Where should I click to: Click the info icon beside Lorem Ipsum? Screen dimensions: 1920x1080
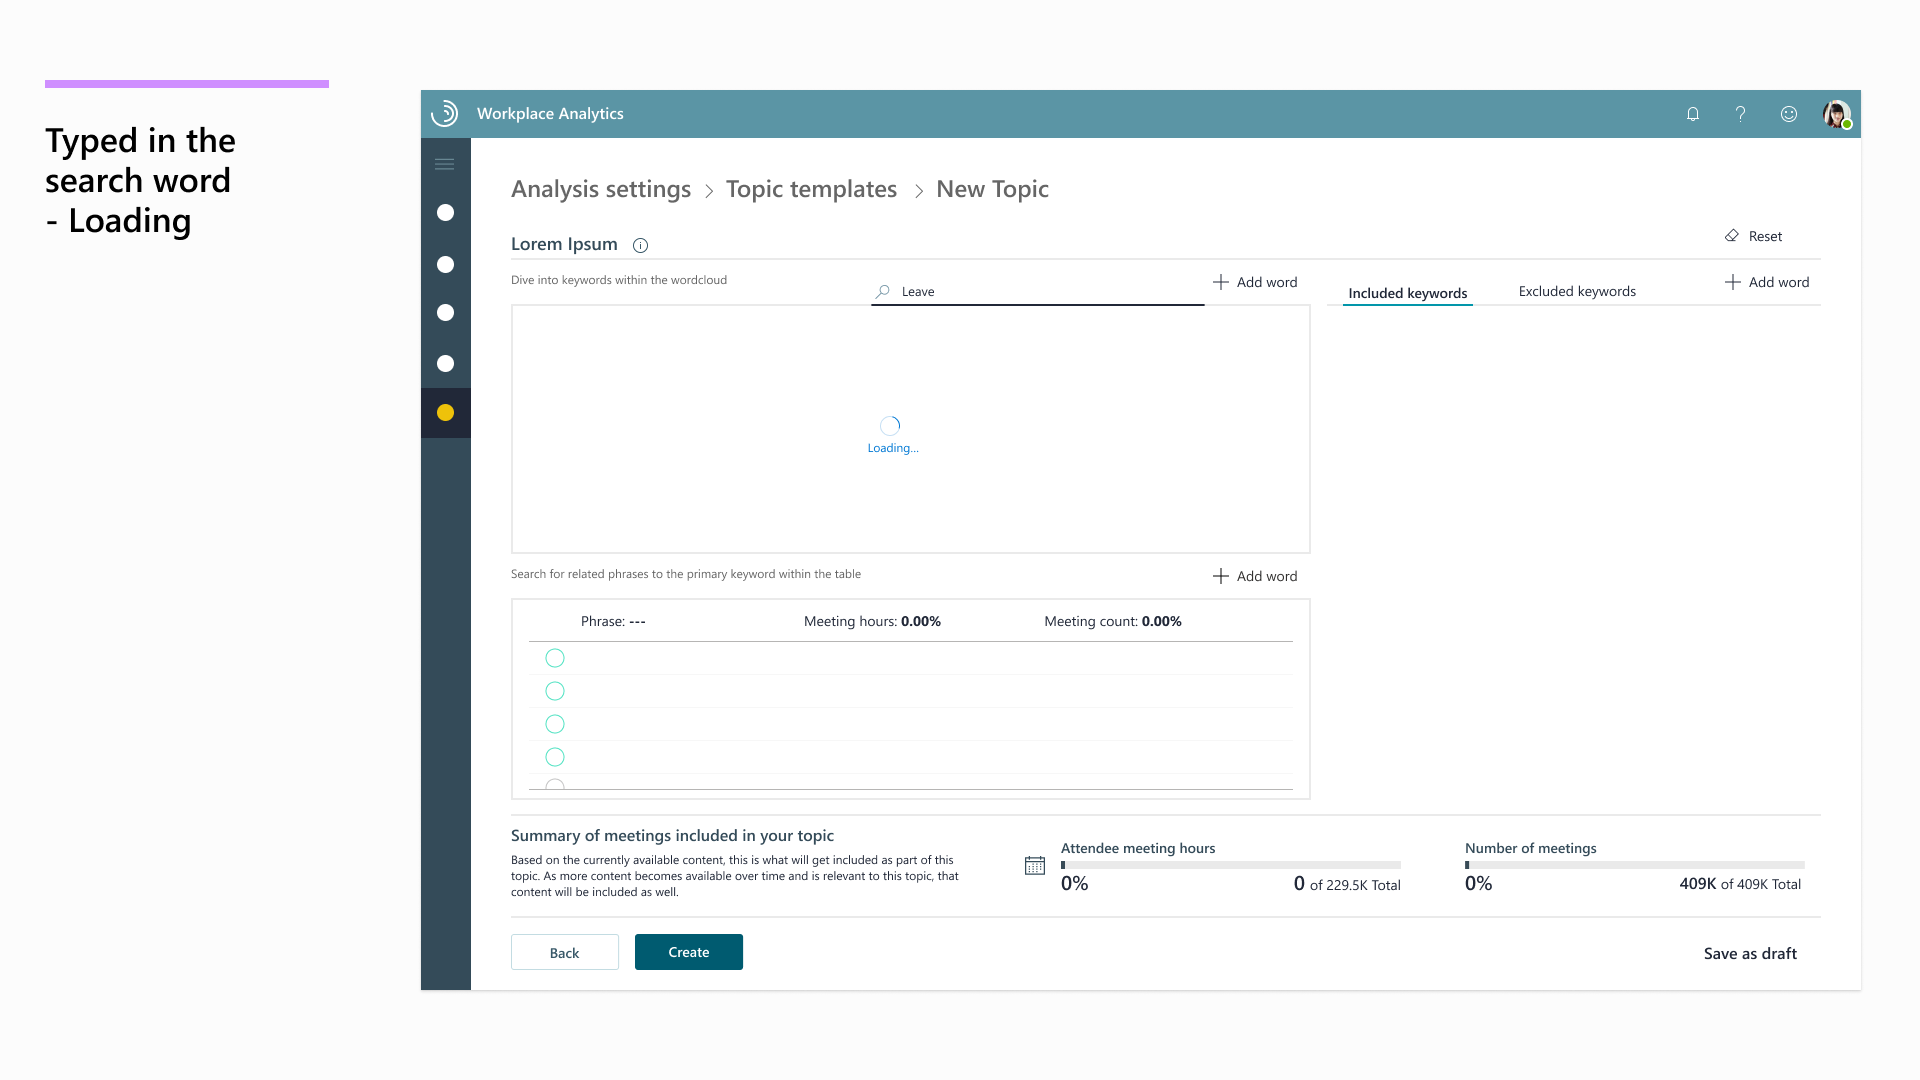[641, 246]
